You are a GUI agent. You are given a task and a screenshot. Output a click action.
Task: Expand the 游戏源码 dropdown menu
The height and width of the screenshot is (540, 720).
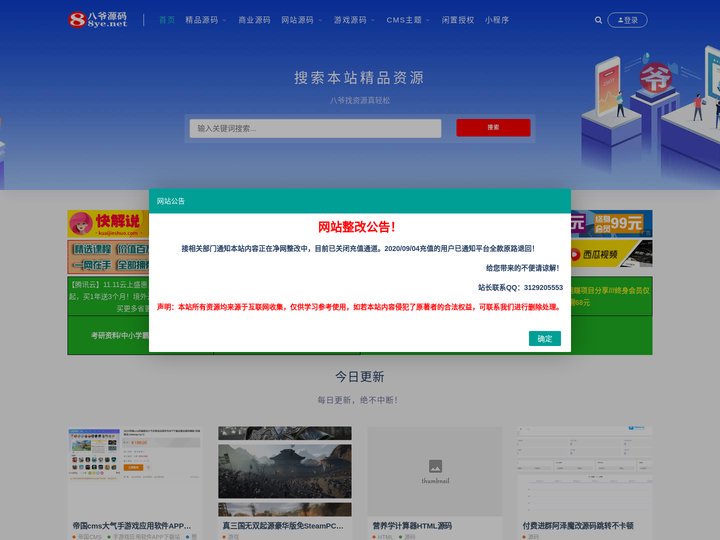[x=354, y=20]
